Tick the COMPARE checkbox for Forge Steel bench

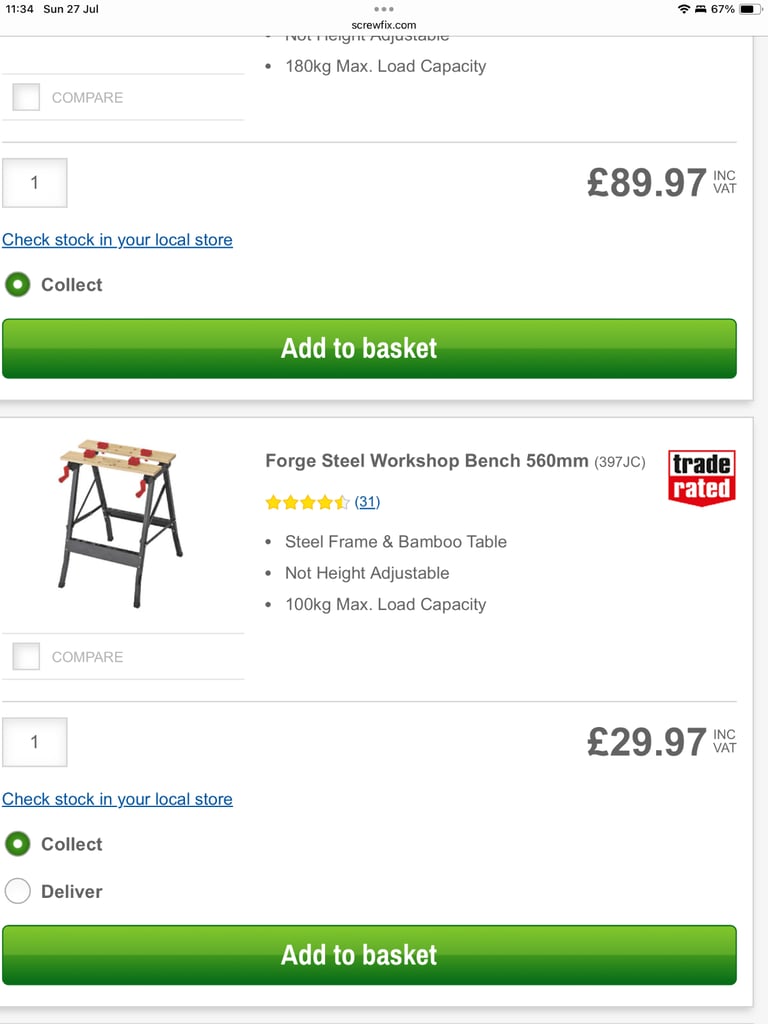coord(26,656)
